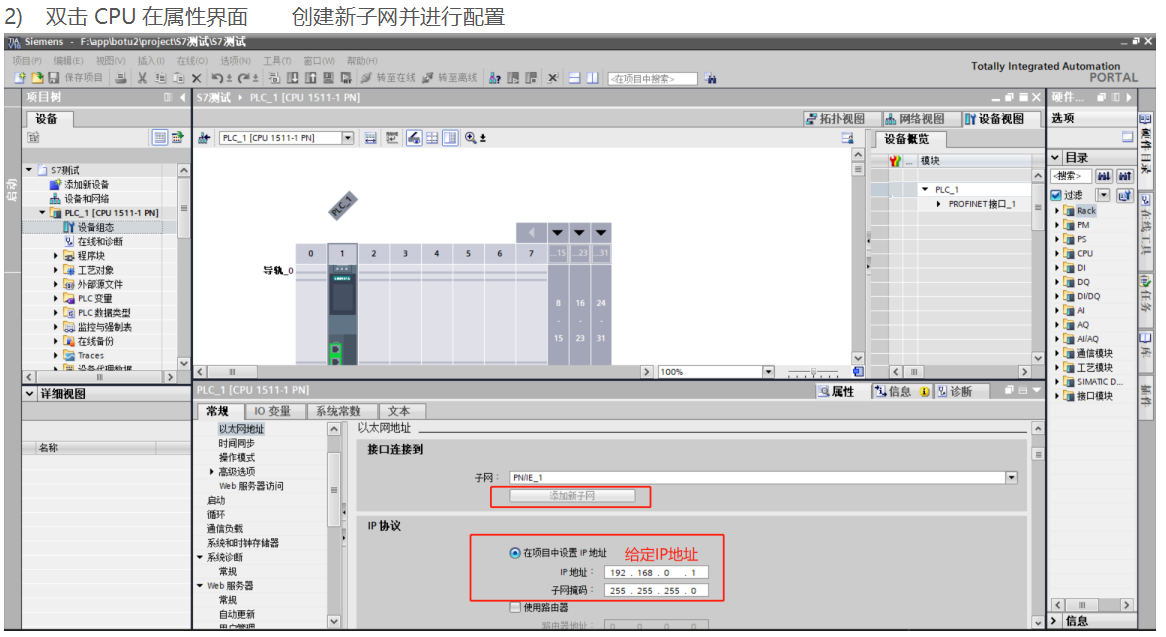This screenshot has height=637, width=1166.
Task: Click the Undo arrow icon
Action: [x=217, y=78]
